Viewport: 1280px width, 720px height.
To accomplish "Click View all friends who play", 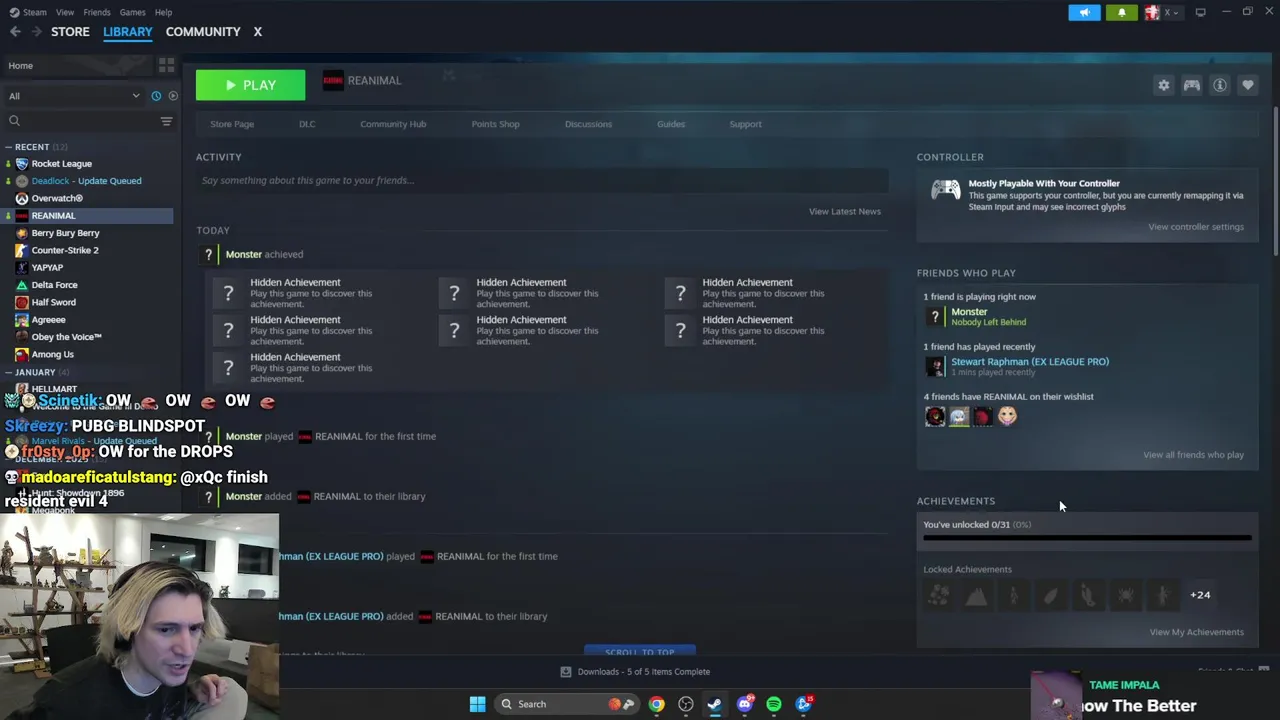I will pyautogui.click(x=1193, y=455).
